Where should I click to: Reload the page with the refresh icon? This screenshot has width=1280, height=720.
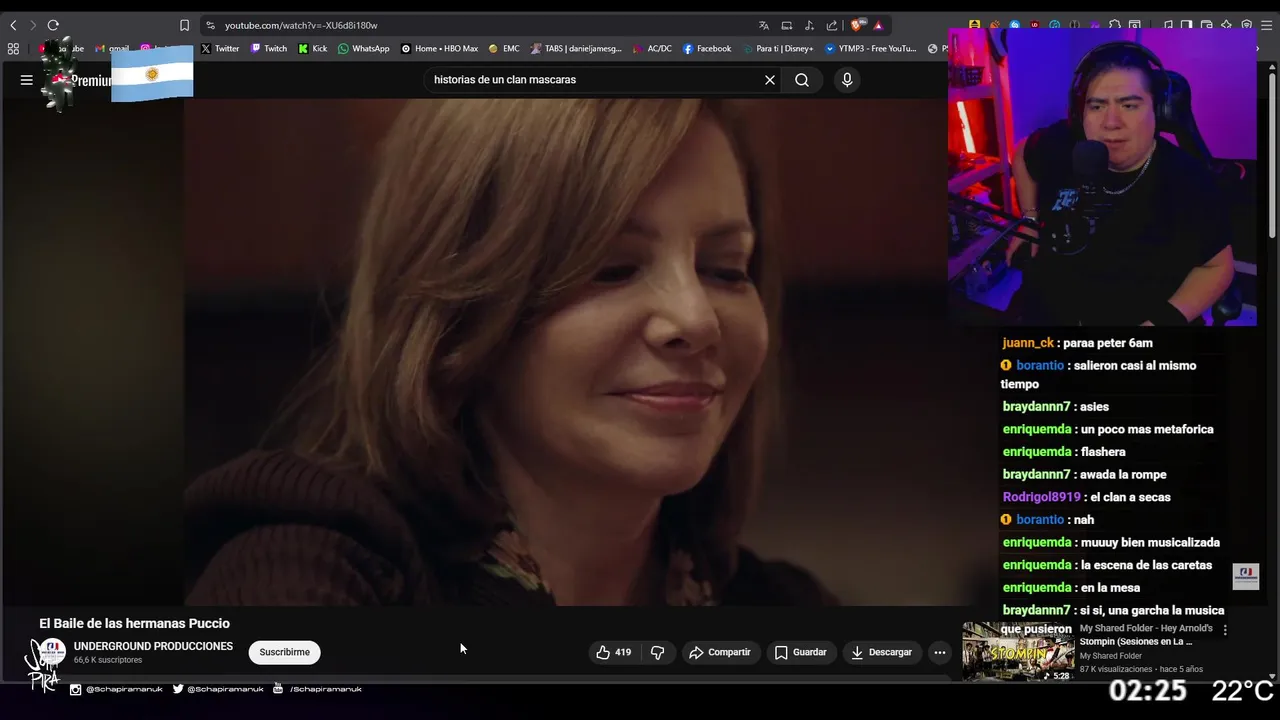pyautogui.click(x=53, y=25)
